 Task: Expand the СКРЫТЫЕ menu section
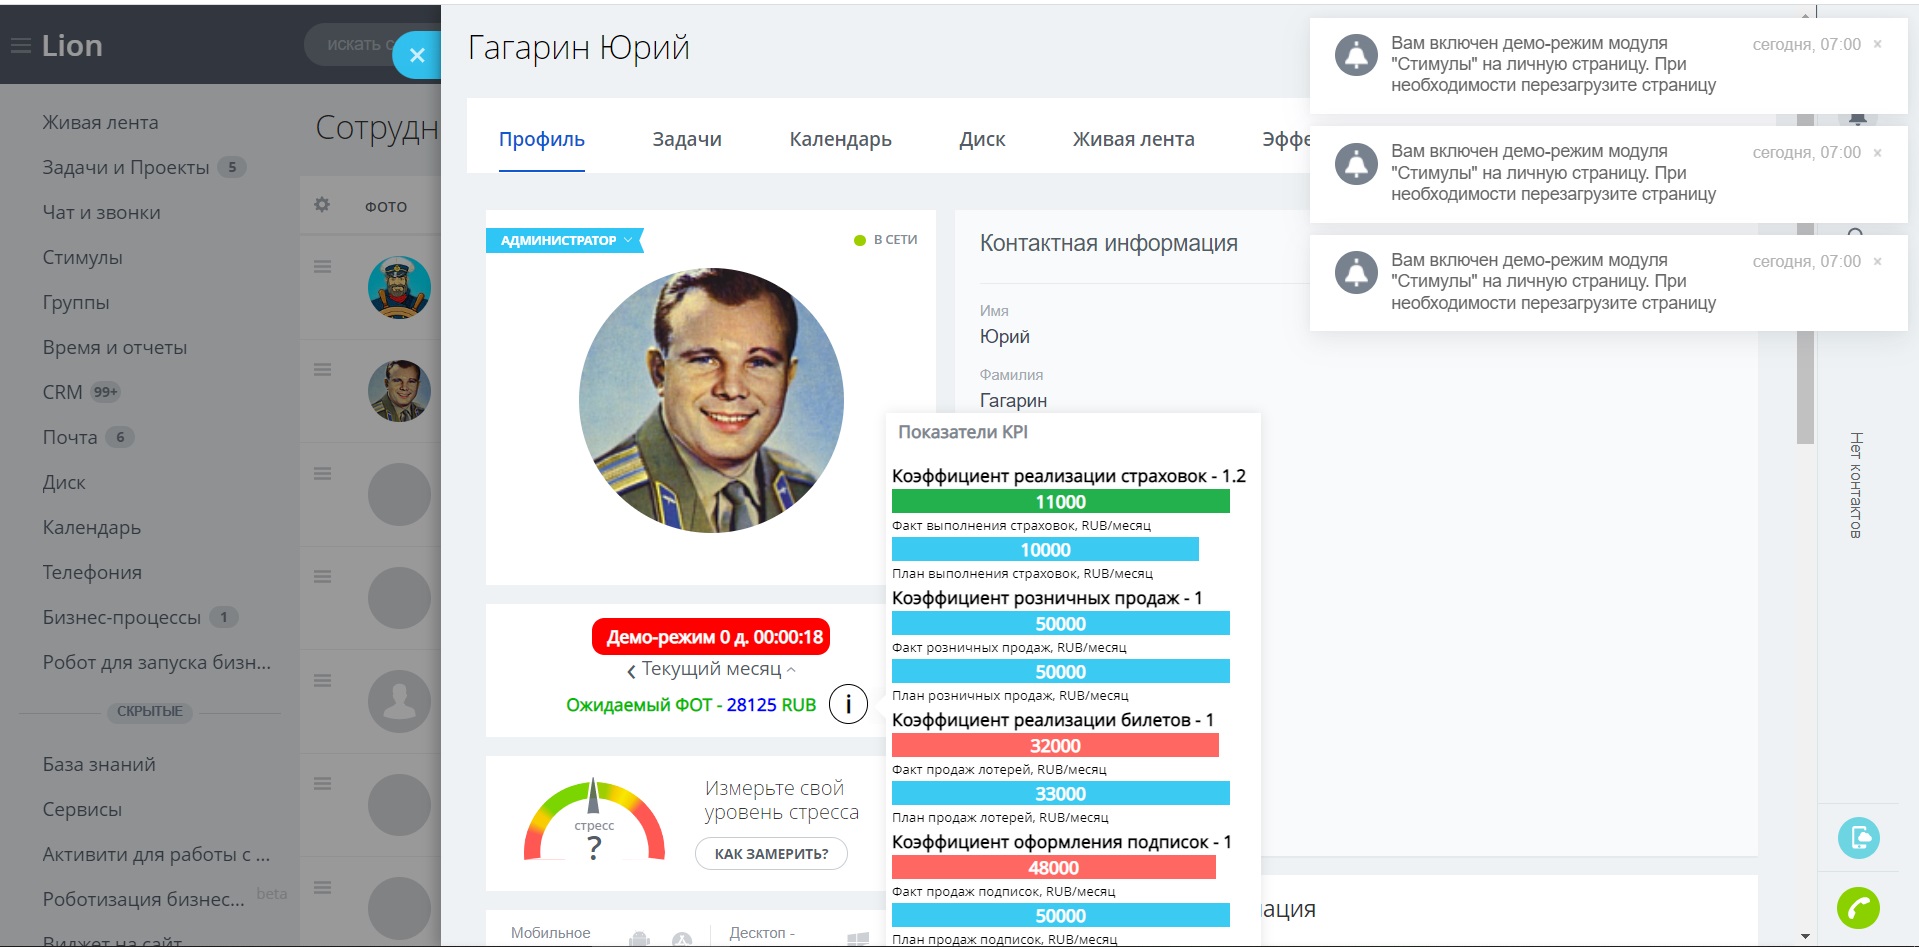click(x=150, y=711)
